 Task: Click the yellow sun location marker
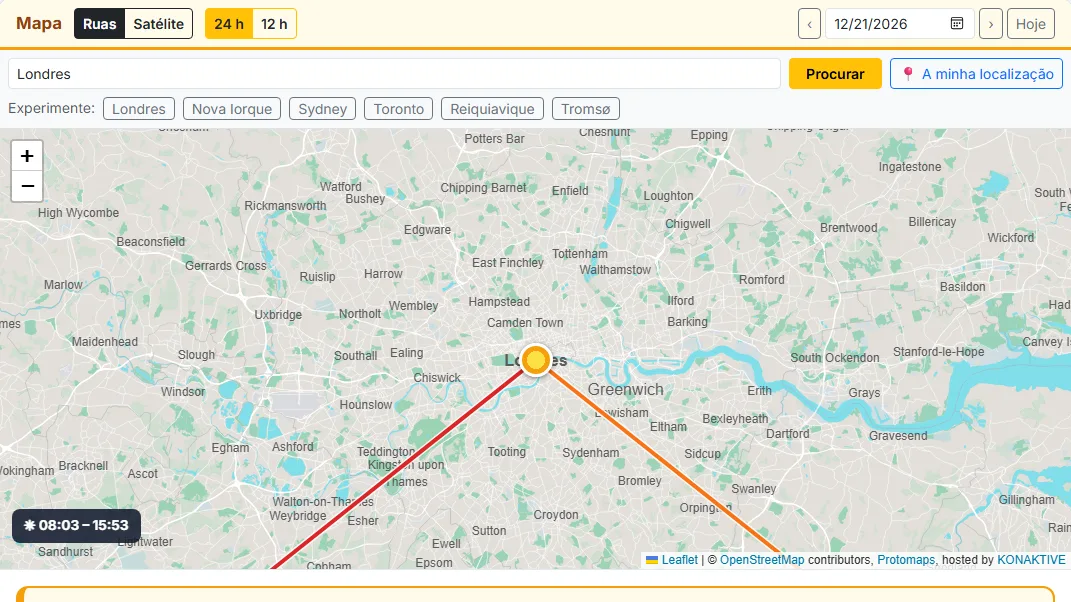tap(536, 359)
